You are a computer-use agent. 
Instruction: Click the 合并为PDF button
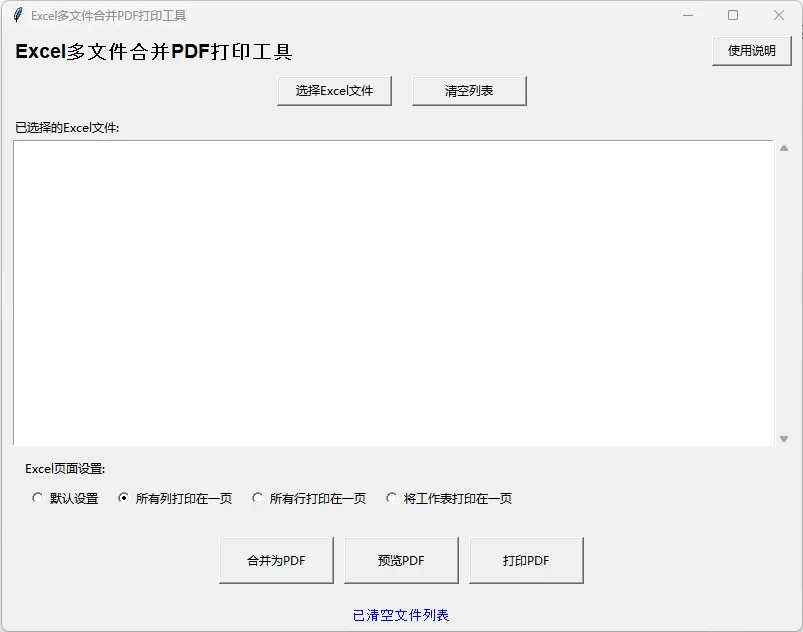click(x=276, y=560)
